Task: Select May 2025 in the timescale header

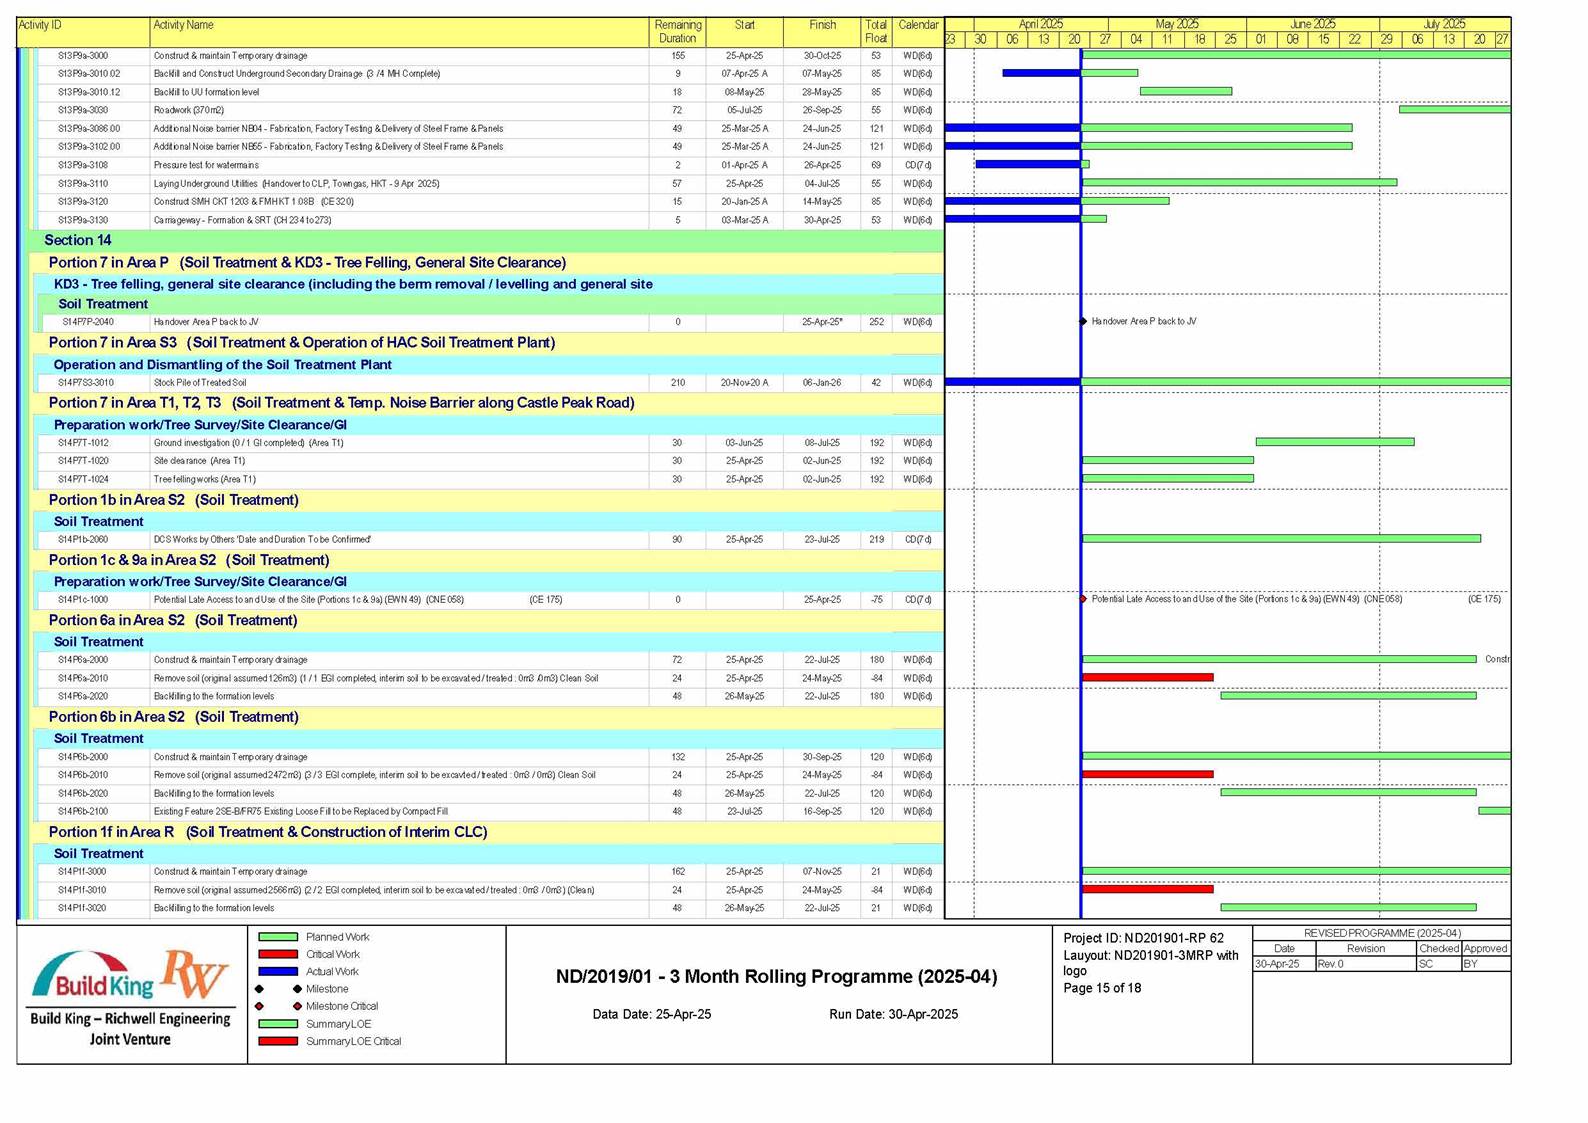Action: (1177, 24)
